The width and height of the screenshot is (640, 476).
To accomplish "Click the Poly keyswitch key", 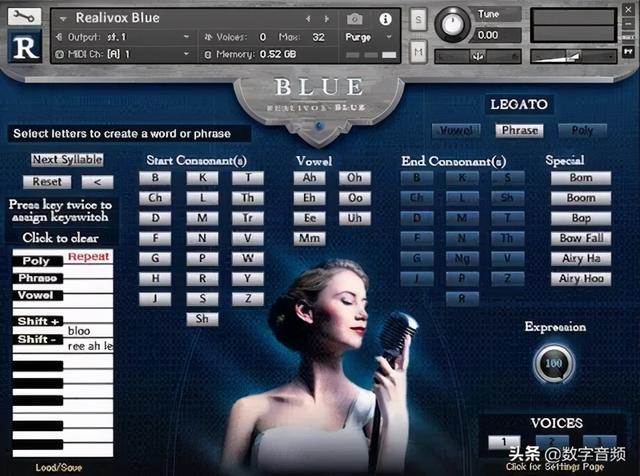I will (38, 261).
